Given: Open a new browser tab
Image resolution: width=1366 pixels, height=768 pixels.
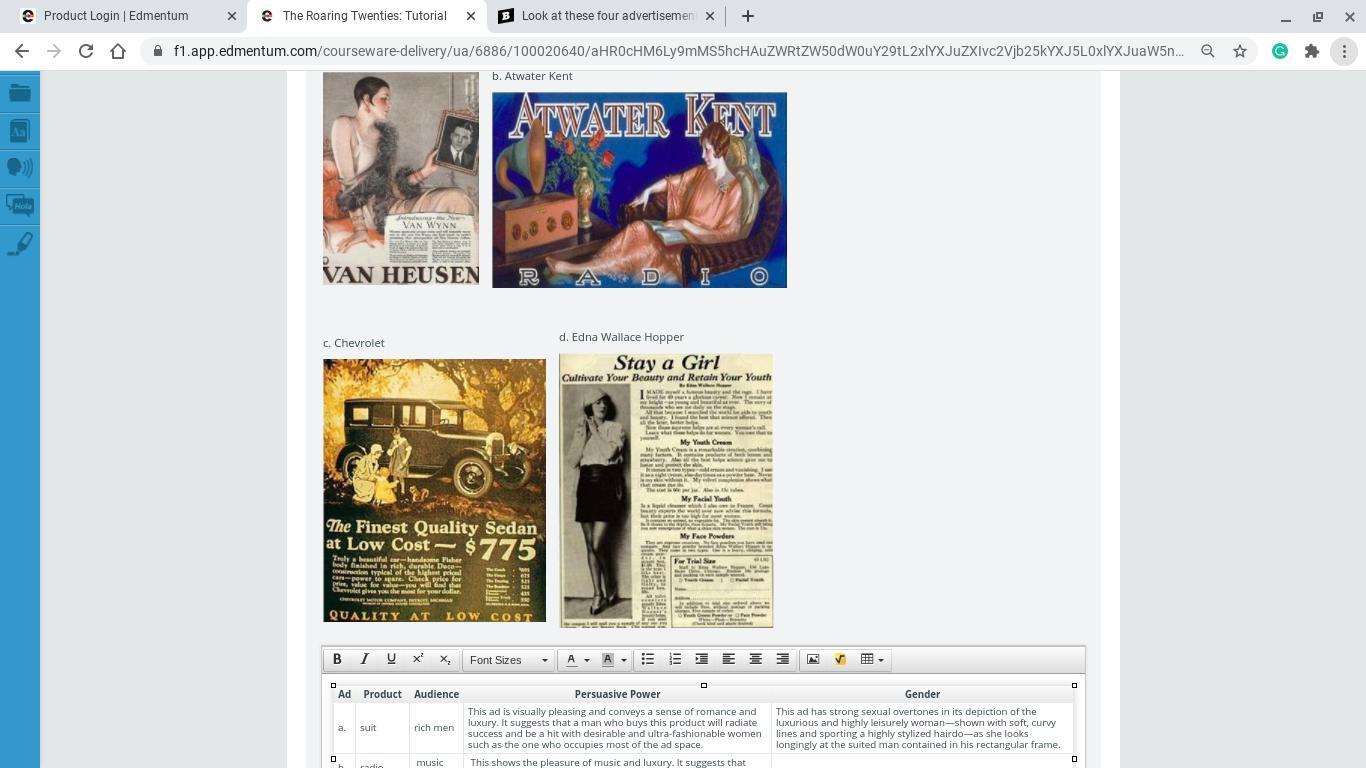Looking at the screenshot, I should (x=748, y=16).
